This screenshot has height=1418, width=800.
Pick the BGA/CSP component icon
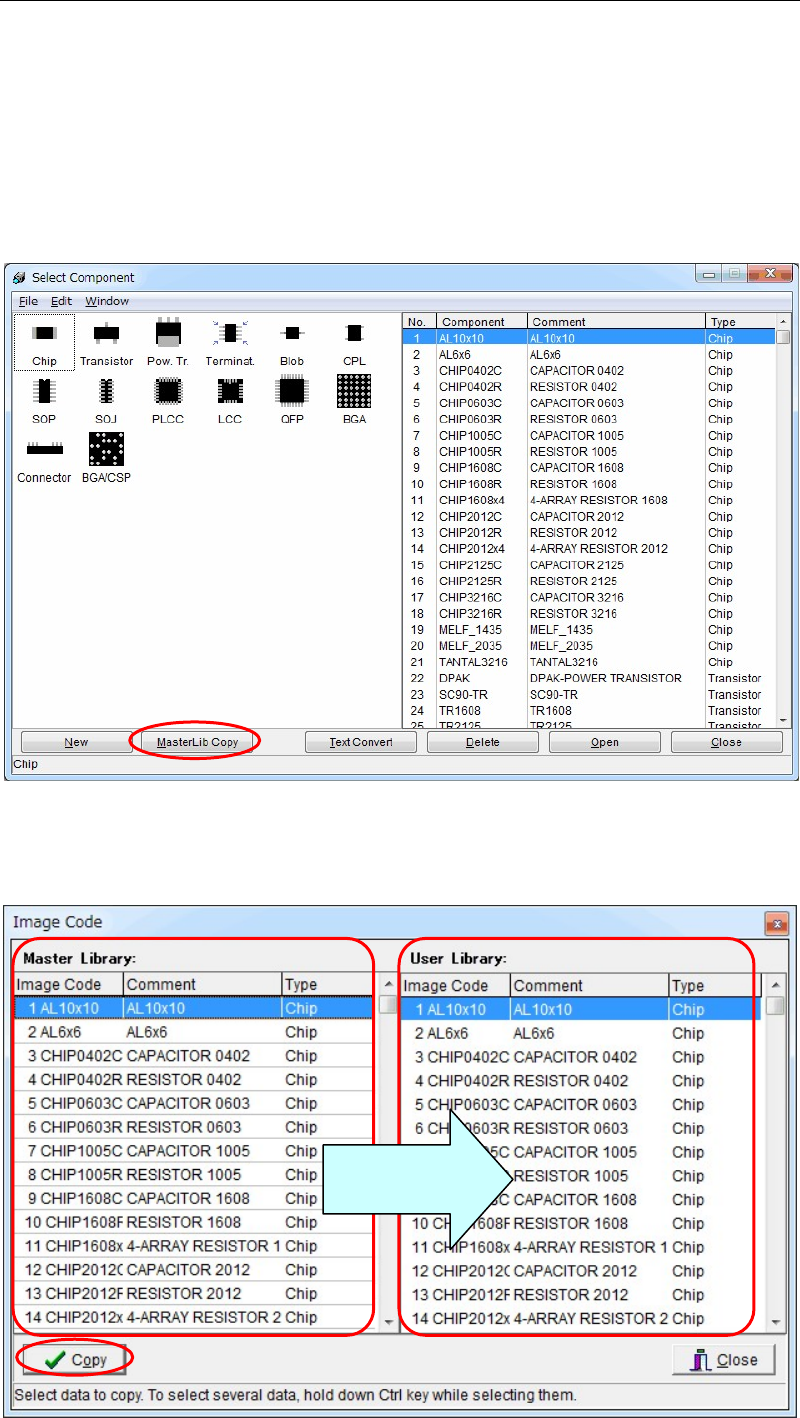106,459
